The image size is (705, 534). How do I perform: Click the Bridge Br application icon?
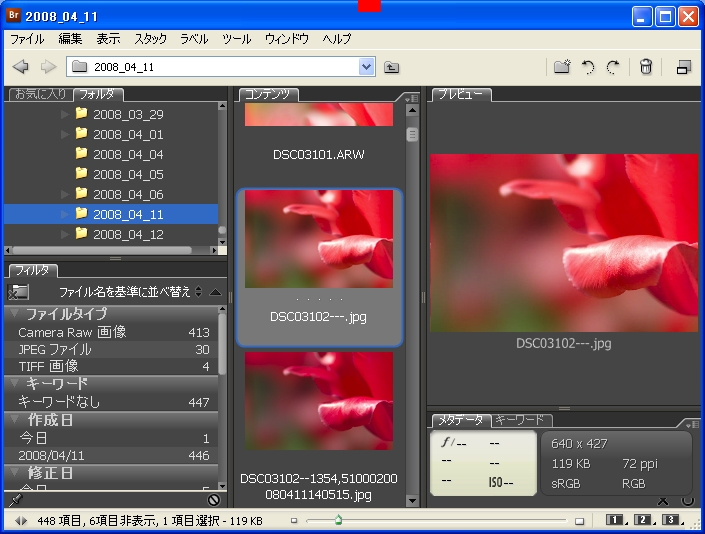click(x=14, y=15)
